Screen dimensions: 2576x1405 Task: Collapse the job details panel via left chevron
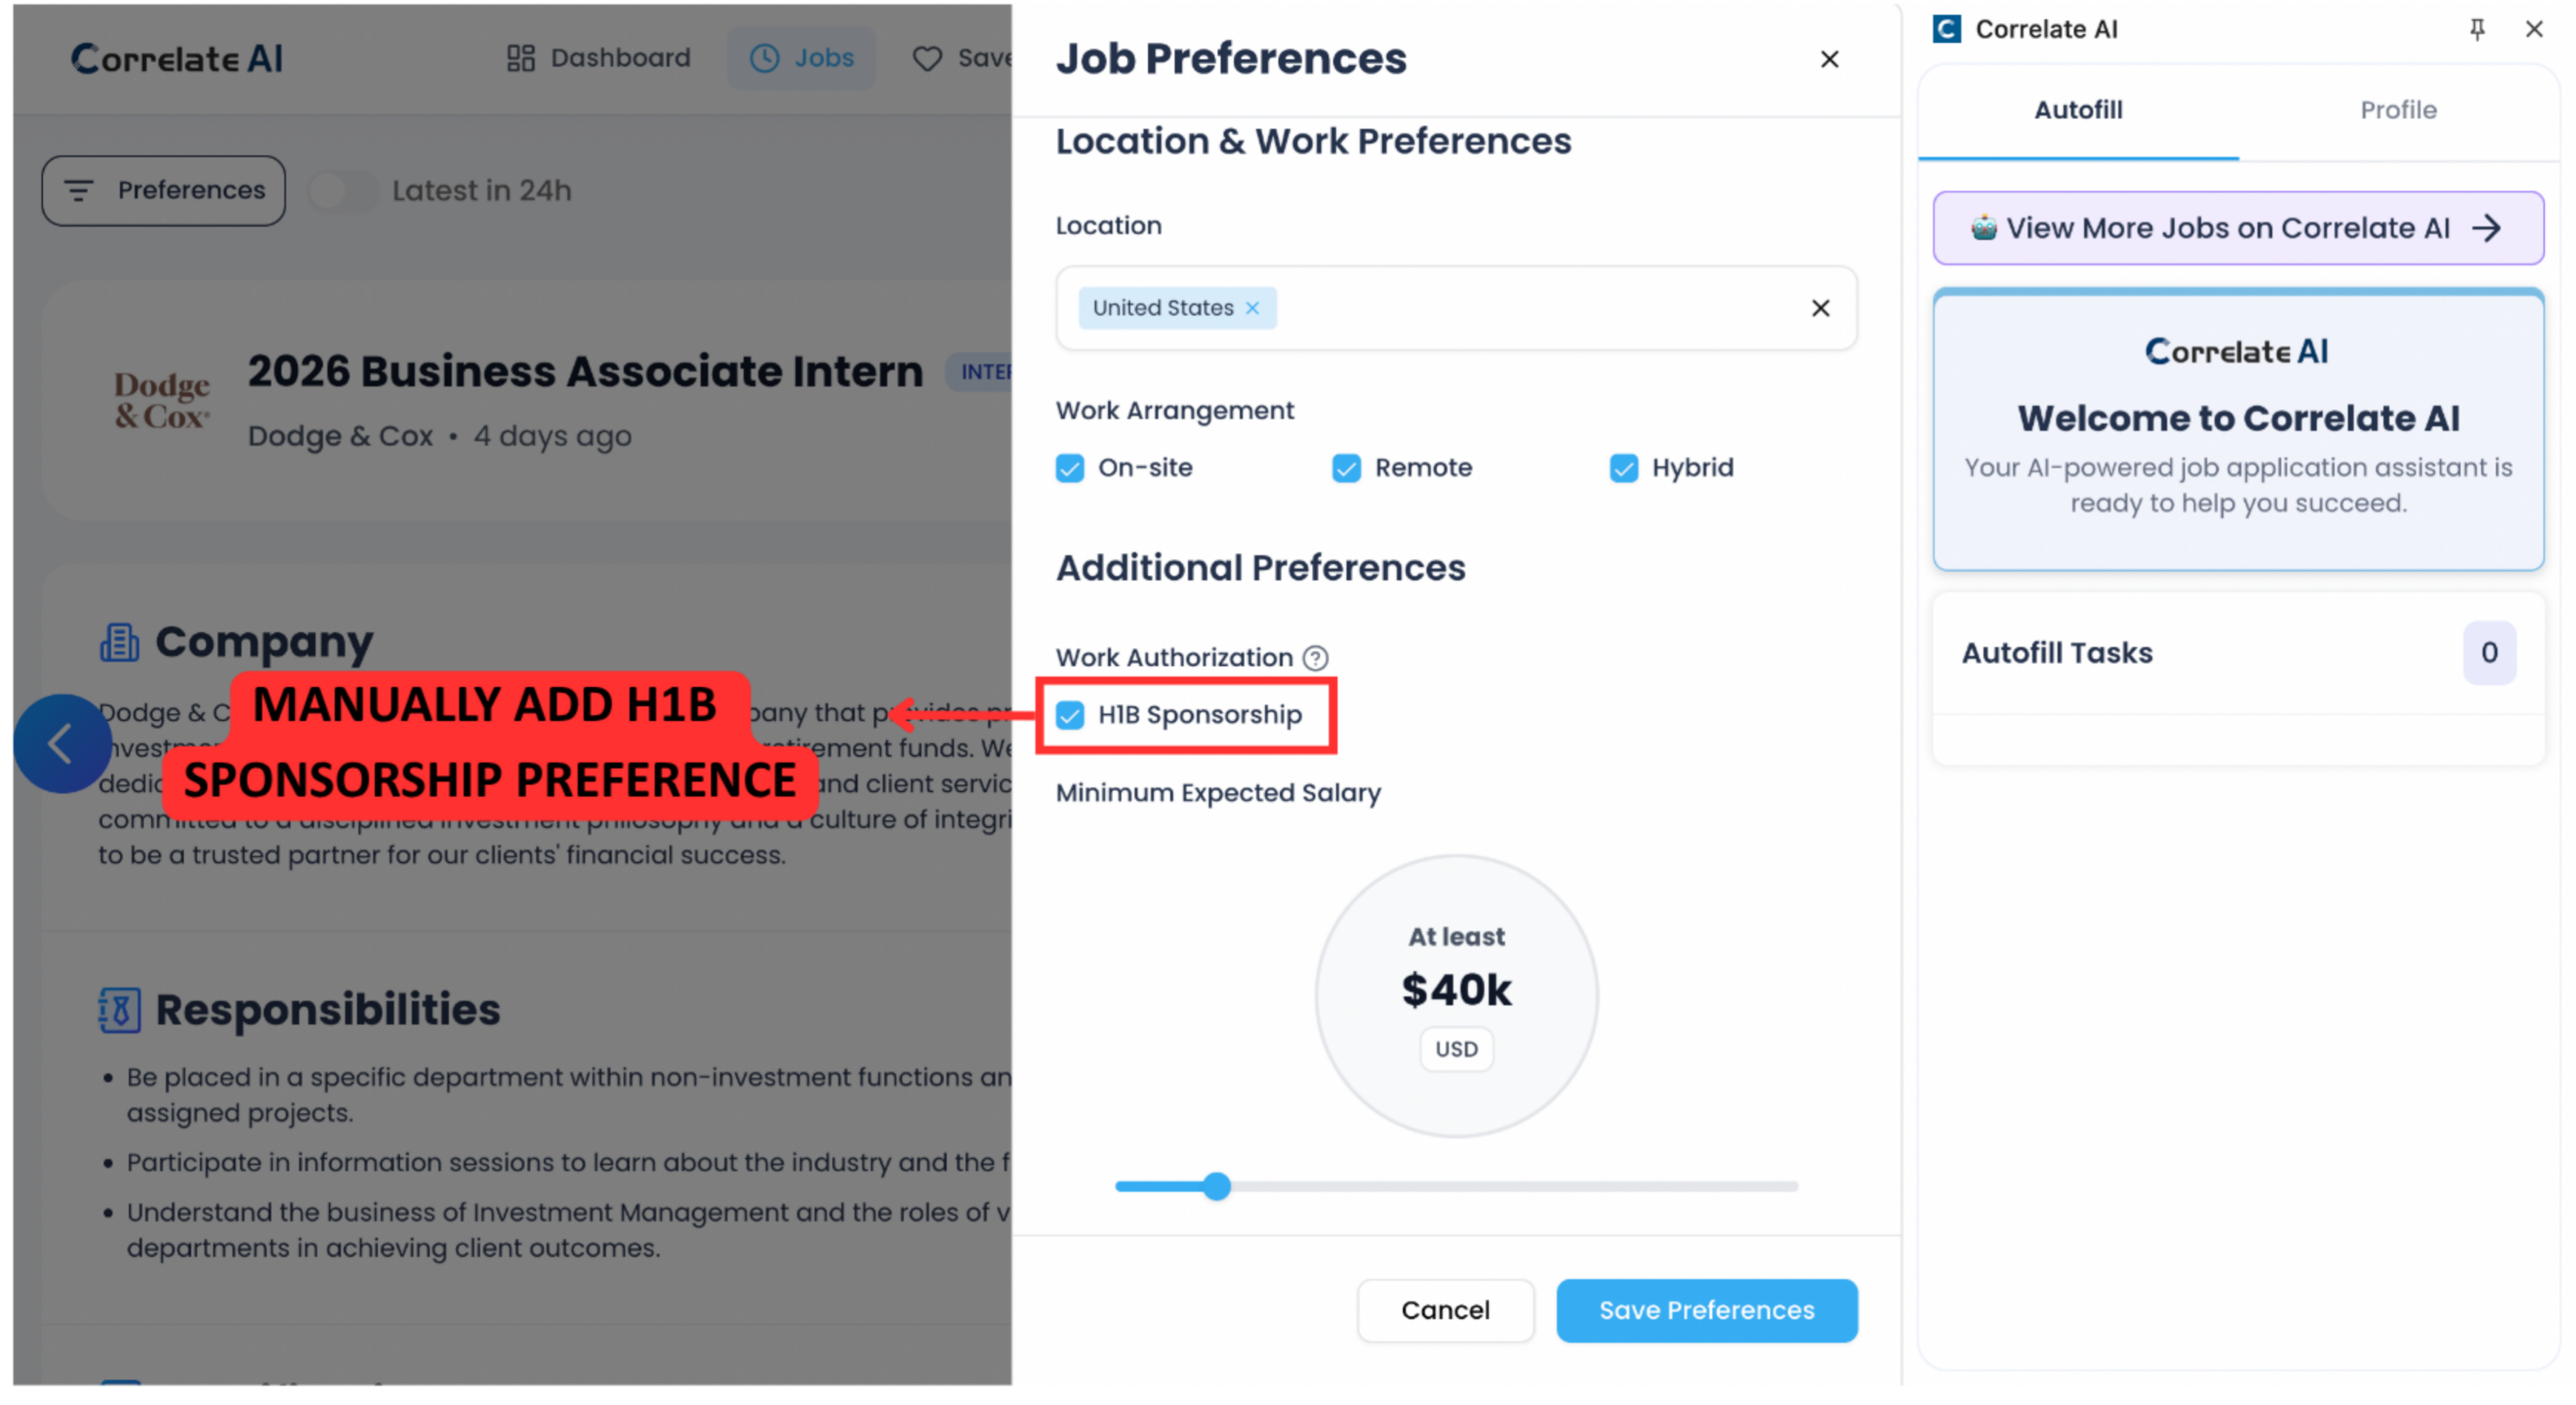[x=62, y=743]
